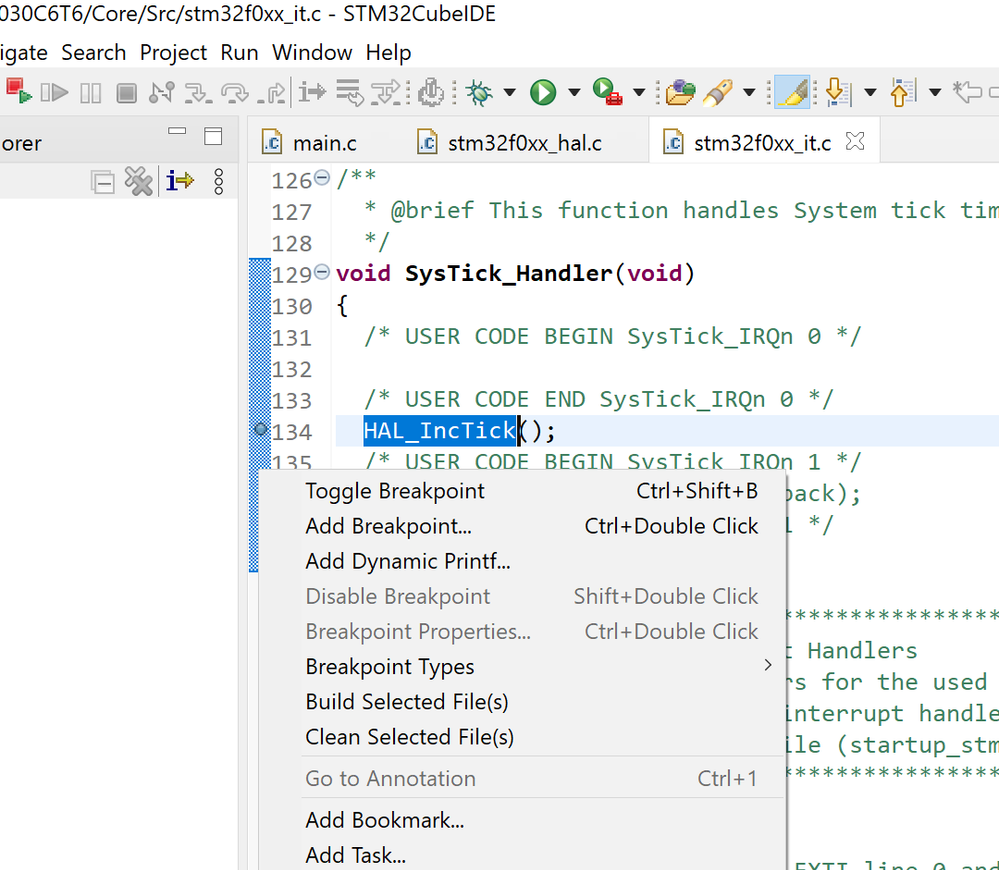999x870 pixels.
Task: Click the Resume debug icon
Action: [54, 93]
